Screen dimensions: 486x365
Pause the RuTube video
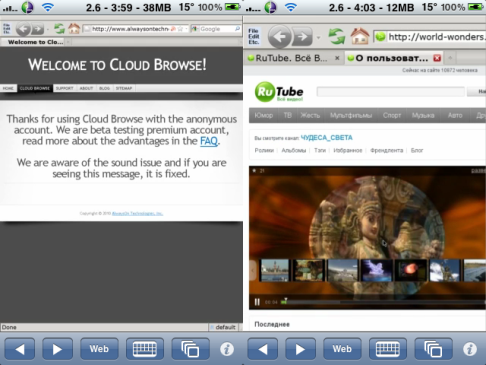click(x=257, y=302)
